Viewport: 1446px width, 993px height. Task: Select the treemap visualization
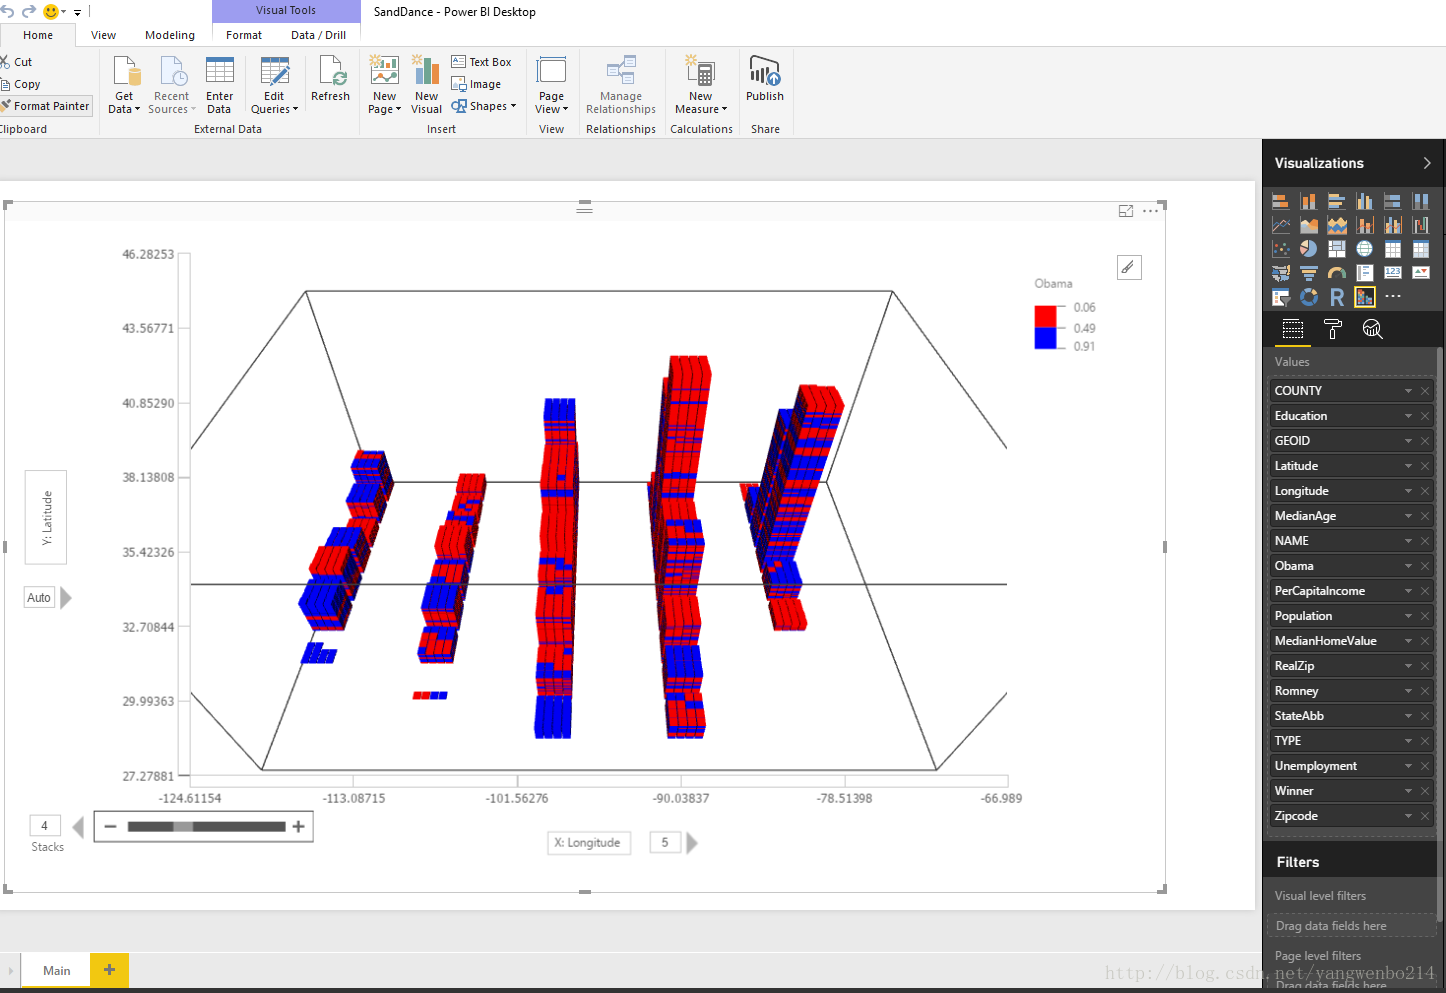(1336, 249)
